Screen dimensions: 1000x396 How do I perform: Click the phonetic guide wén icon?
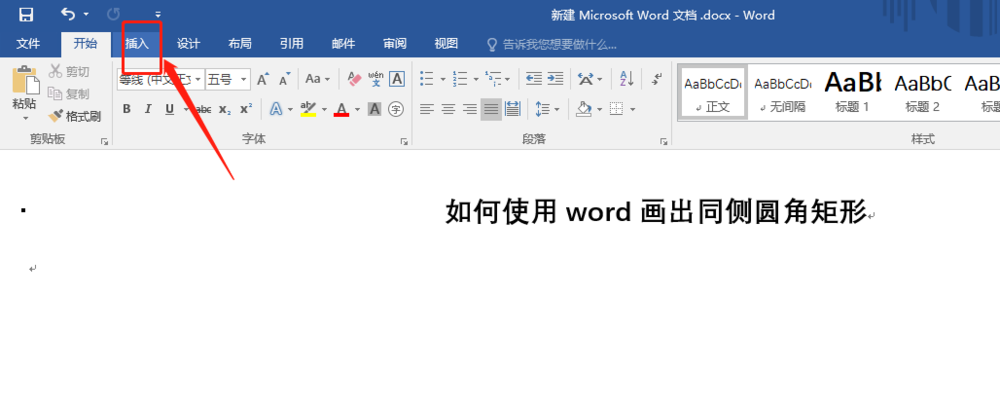pos(376,79)
